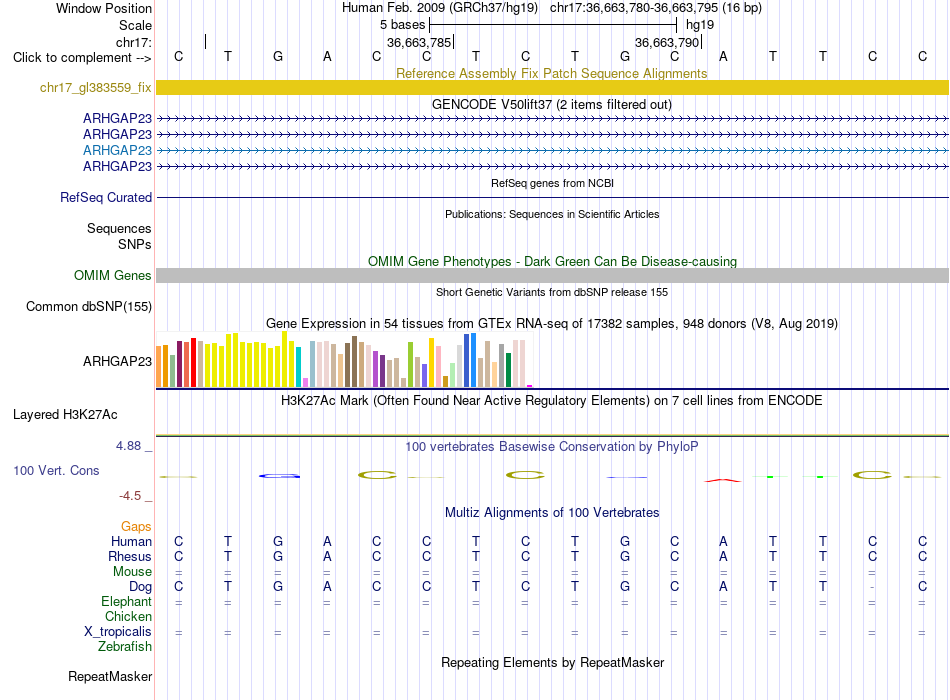Open the chr17_gl383559_fix track label

pos(95,87)
